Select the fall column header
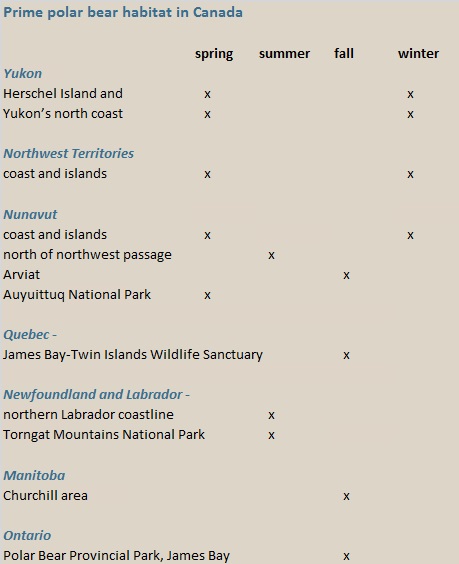The image size is (459, 564). [x=344, y=54]
